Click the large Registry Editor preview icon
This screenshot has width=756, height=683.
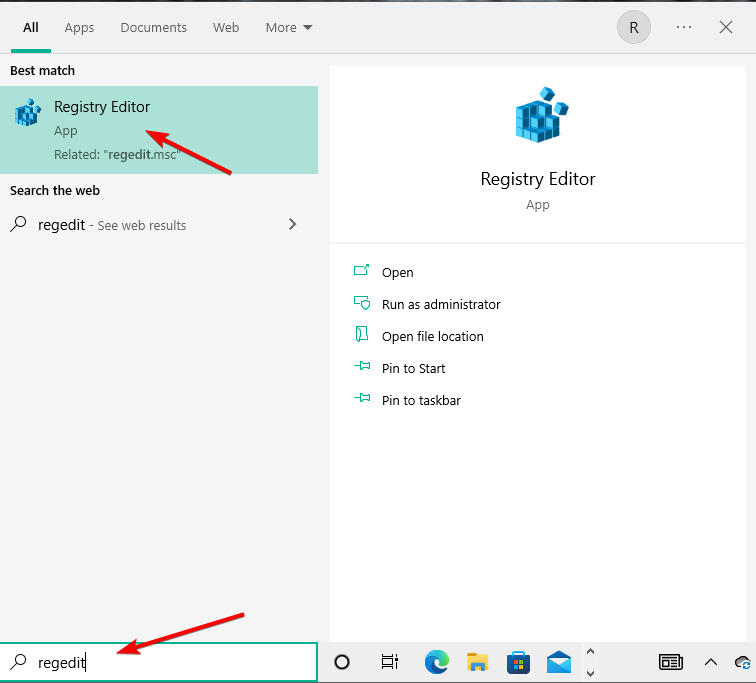coord(541,115)
